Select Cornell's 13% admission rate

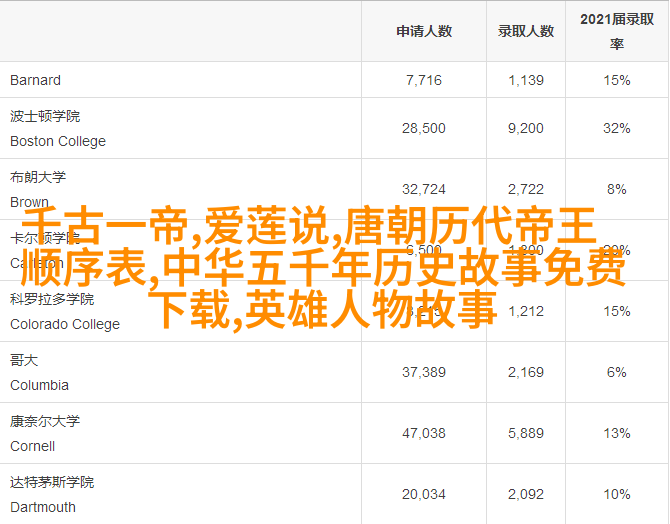617,433
